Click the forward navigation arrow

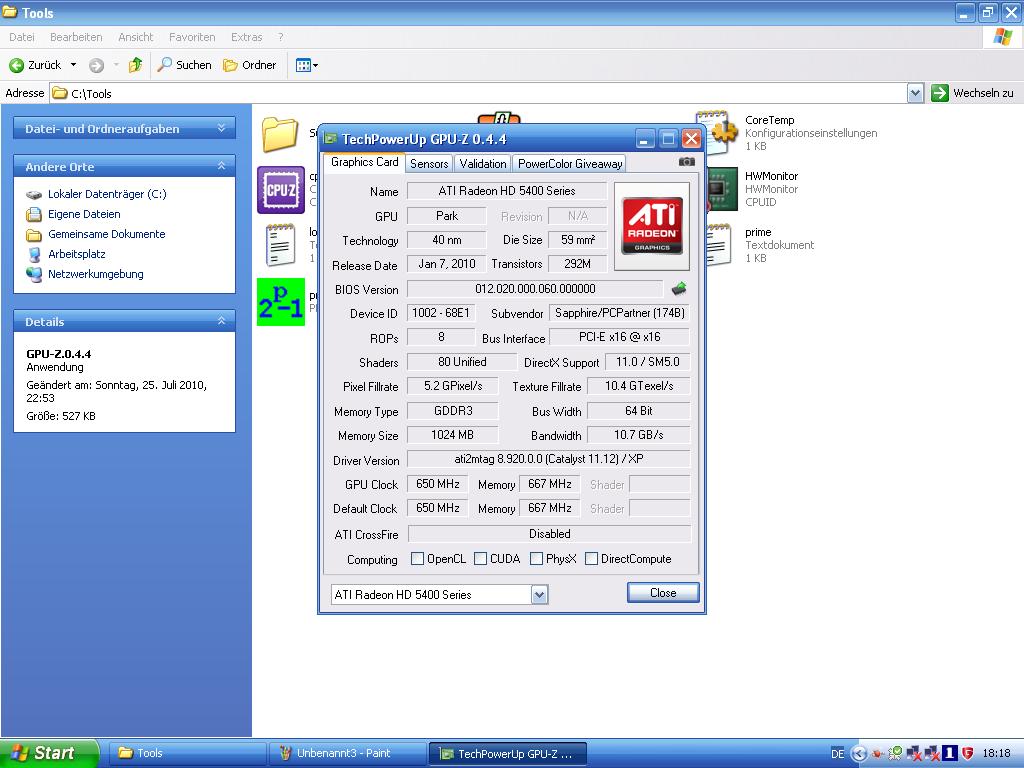(x=97, y=65)
